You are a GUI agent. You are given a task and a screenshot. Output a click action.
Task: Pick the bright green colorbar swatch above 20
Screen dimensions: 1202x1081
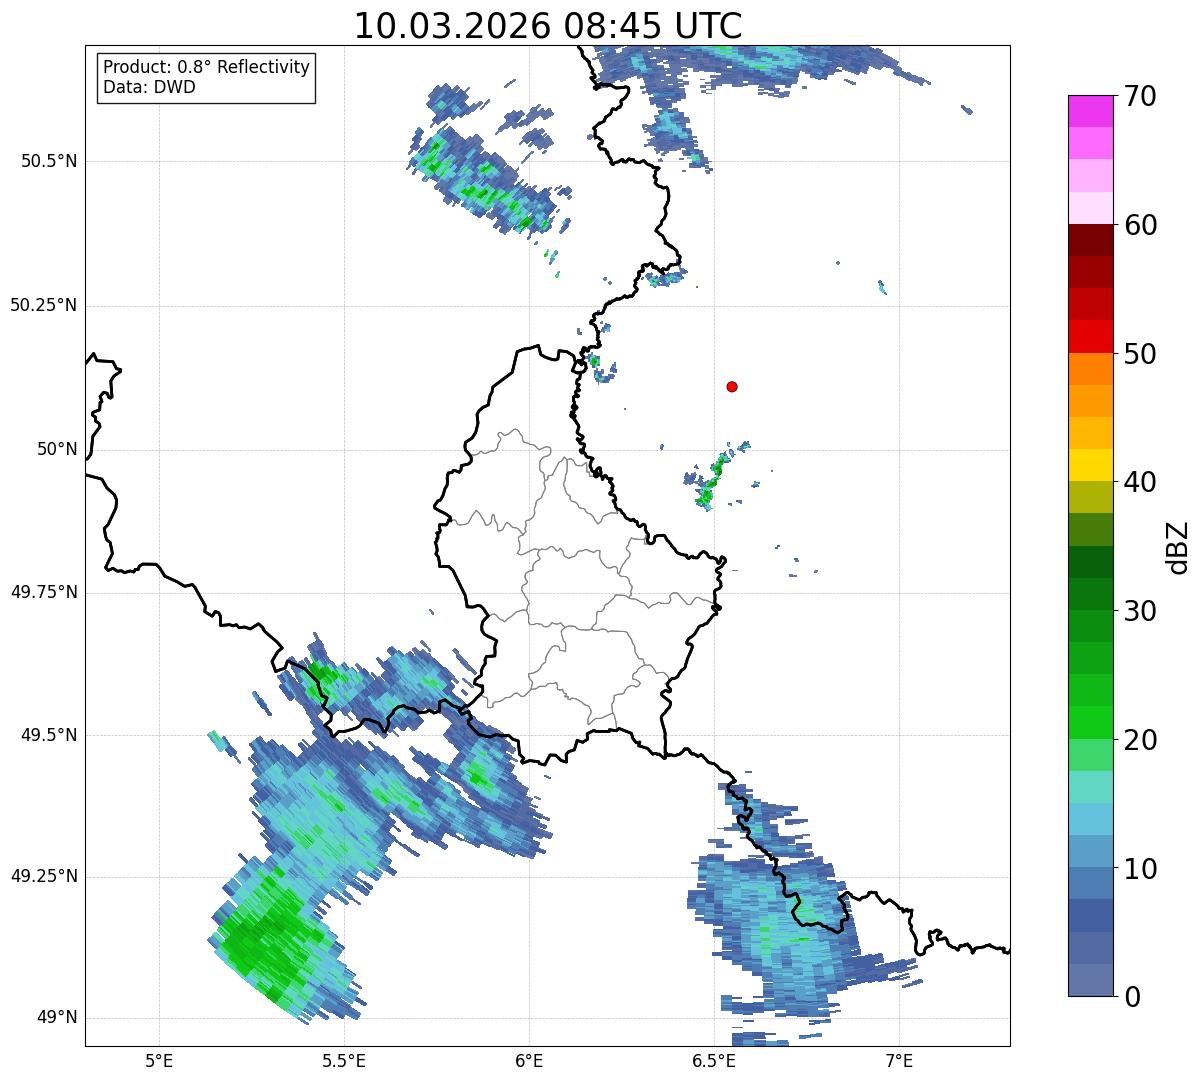point(1091,722)
